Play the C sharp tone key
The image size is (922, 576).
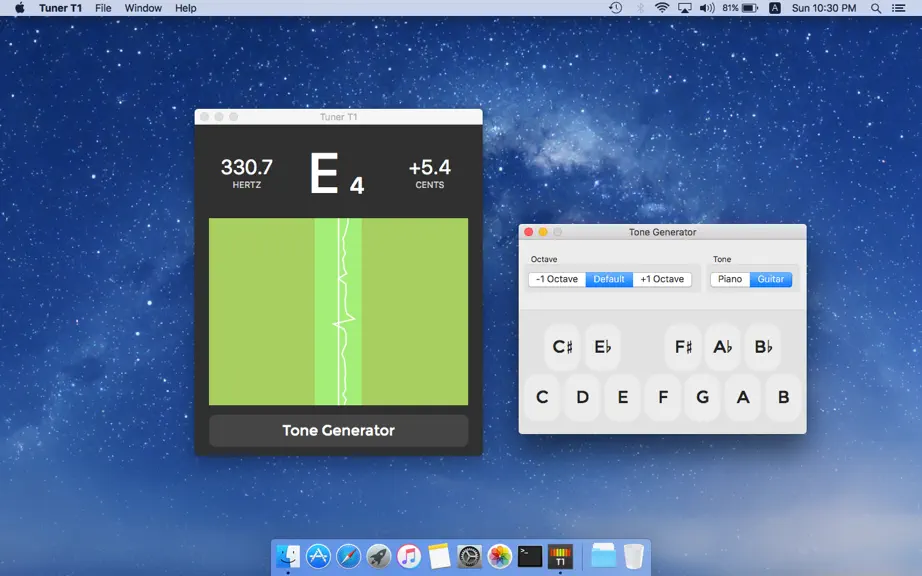[x=562, y=347]
